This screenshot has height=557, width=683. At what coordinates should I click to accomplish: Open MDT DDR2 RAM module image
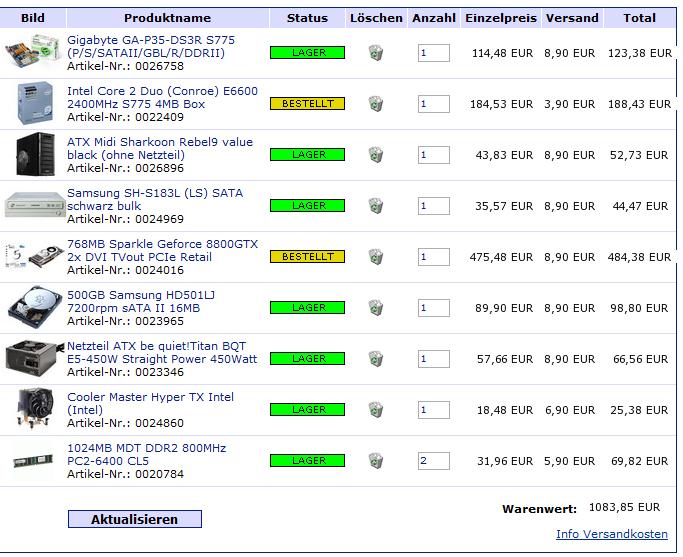click(x=33, y=461)
